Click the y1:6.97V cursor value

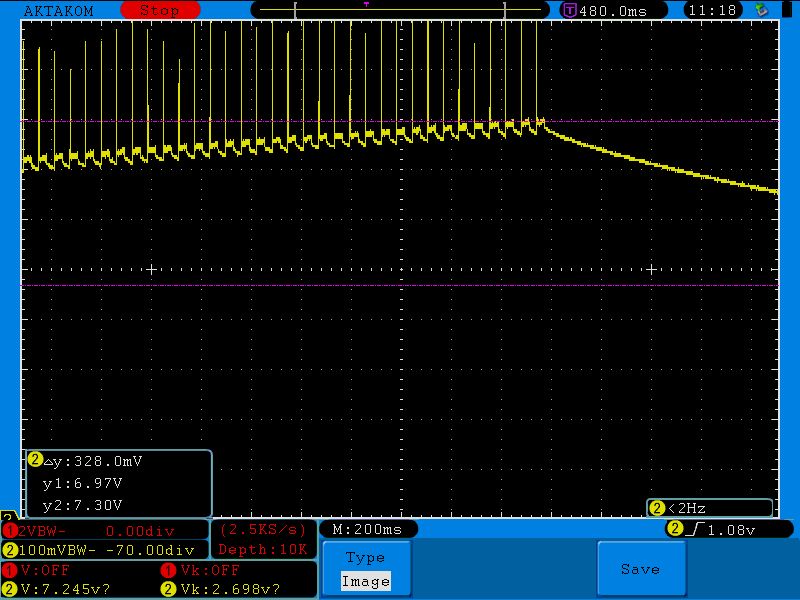click(x=82, y=483)
